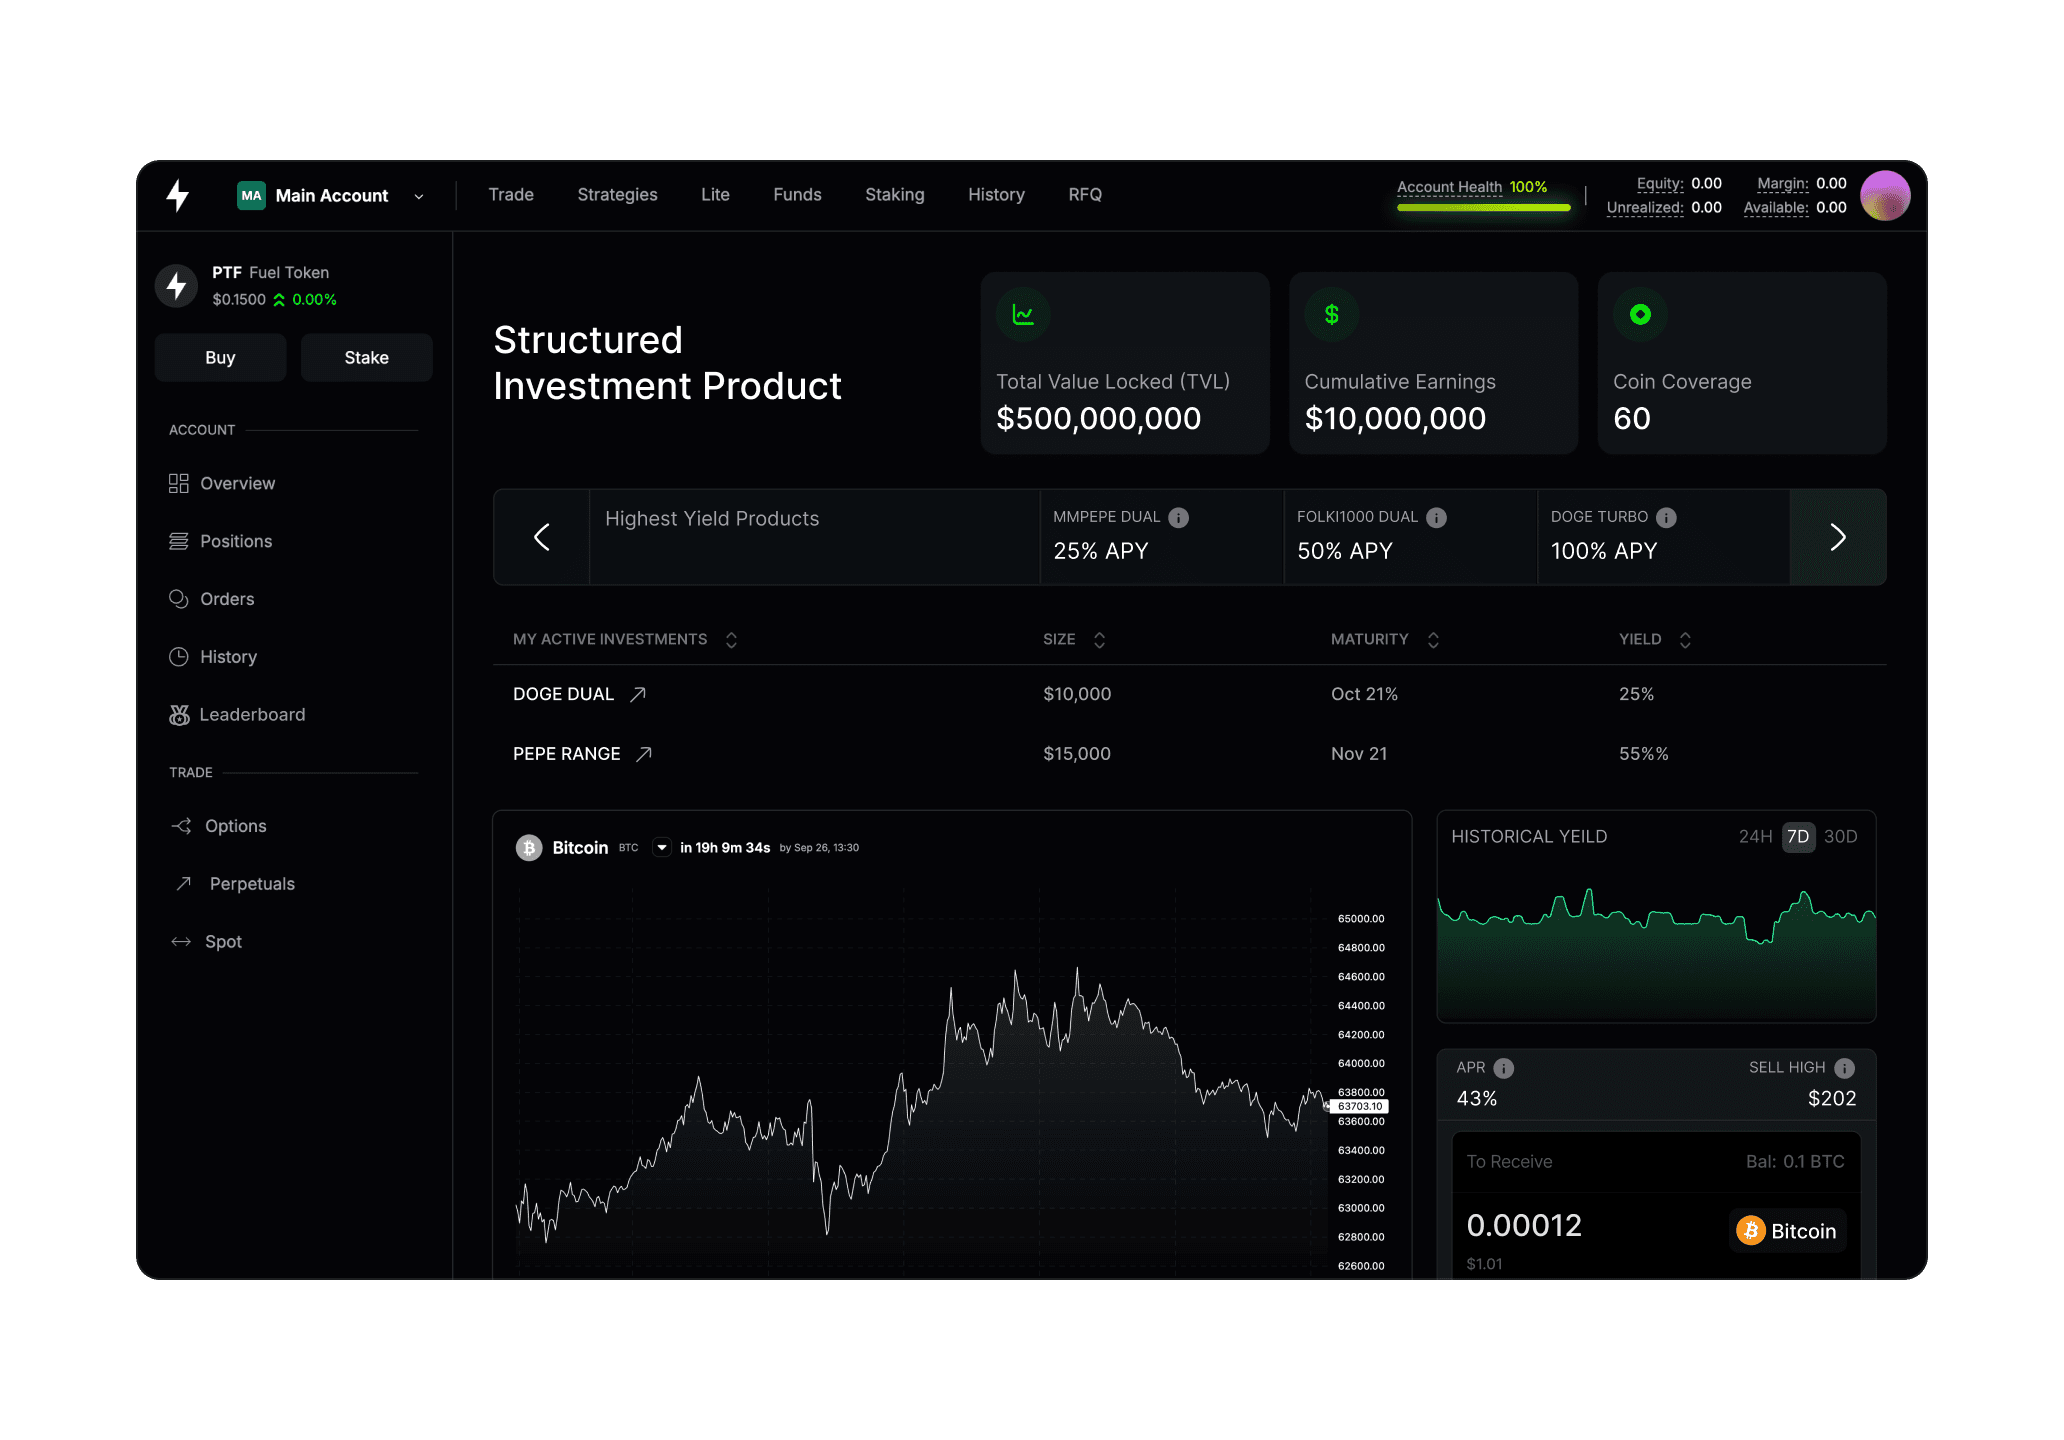Switch historical yield to 30D
Screen dimensions: 2064x1440
[1840, 836]
